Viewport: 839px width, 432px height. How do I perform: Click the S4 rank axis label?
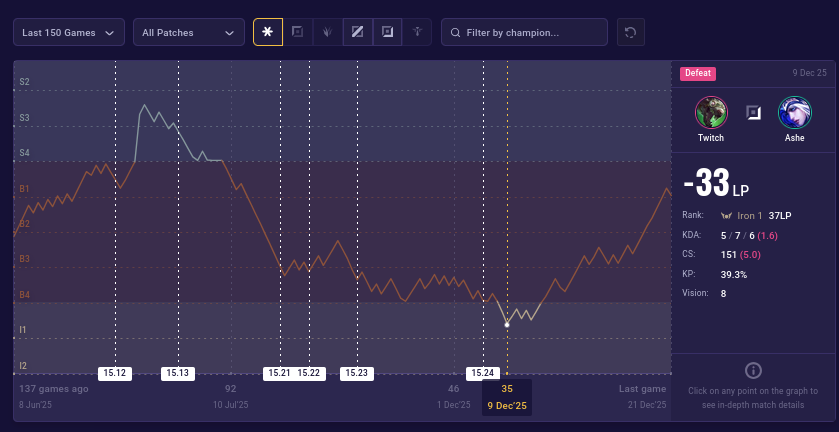click(x=24, y=153)
